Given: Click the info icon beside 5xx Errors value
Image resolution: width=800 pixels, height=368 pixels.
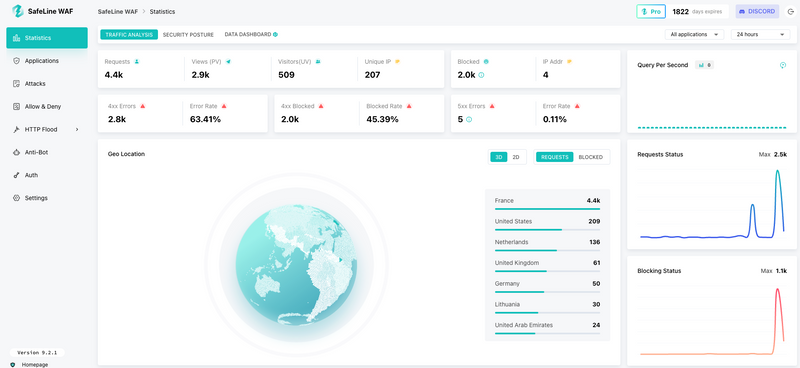Looking at the screenshot, I should (x=469, y=119).
